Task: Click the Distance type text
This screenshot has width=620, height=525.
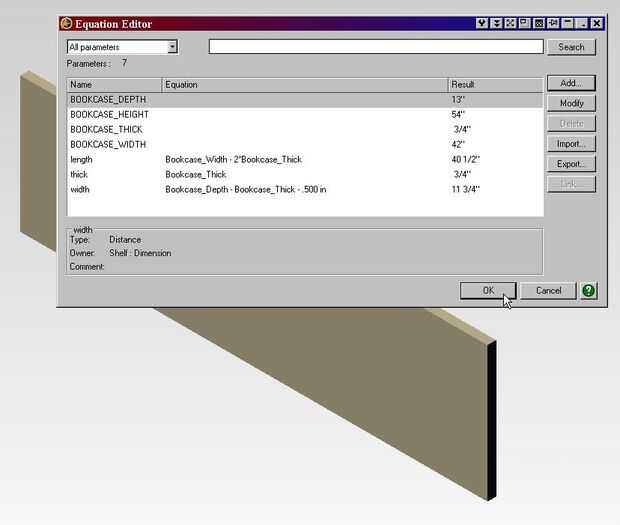Action: [125, 240]
